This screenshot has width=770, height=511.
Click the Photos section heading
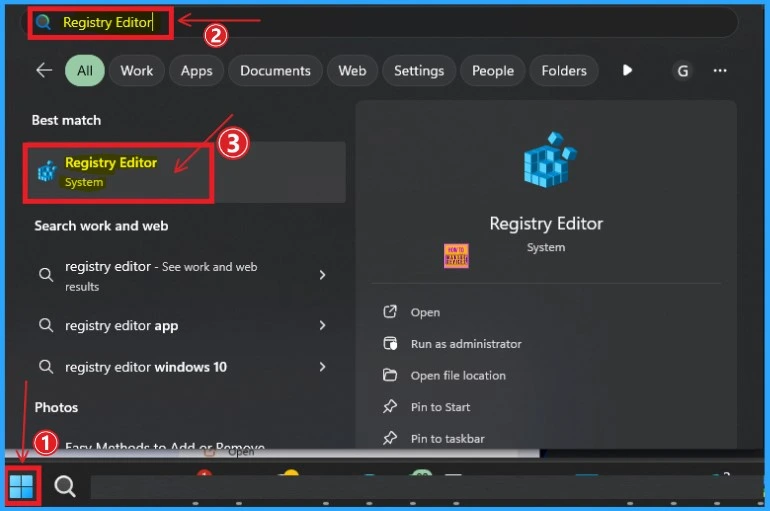56,407
